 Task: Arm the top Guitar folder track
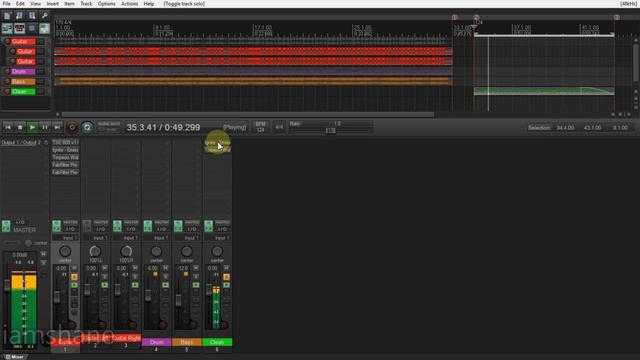[7, 42]
